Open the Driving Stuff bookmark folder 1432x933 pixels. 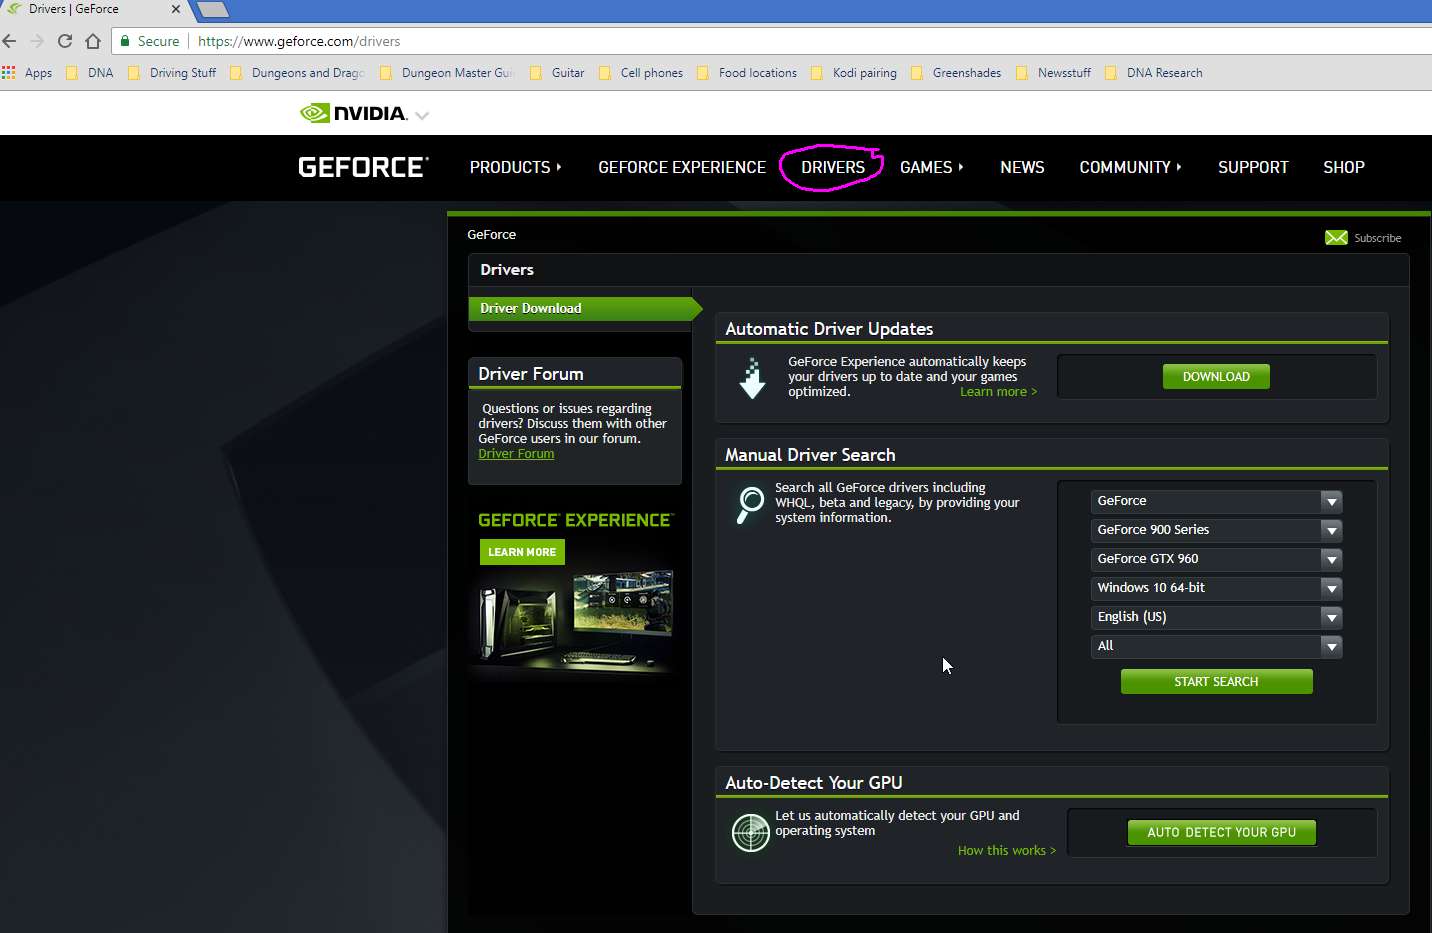point(172,73)
